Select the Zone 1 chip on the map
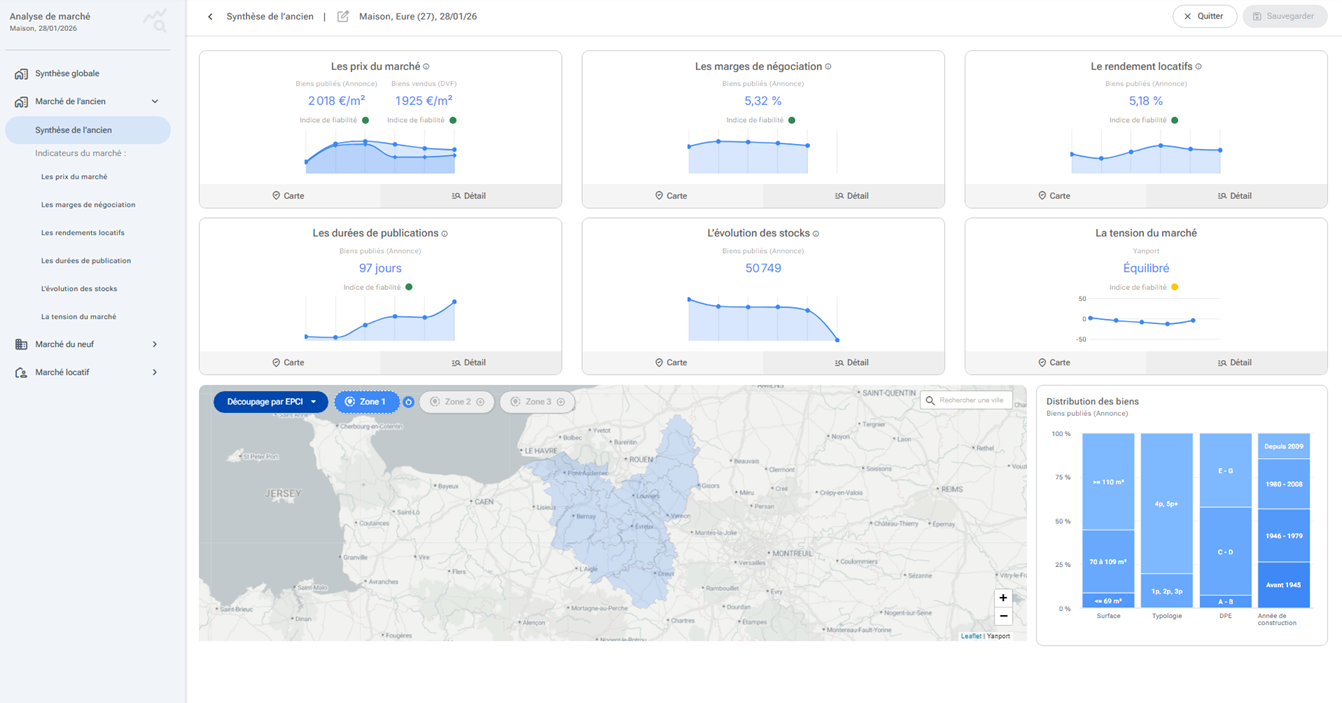1342x703 pixels. [366, 402]
